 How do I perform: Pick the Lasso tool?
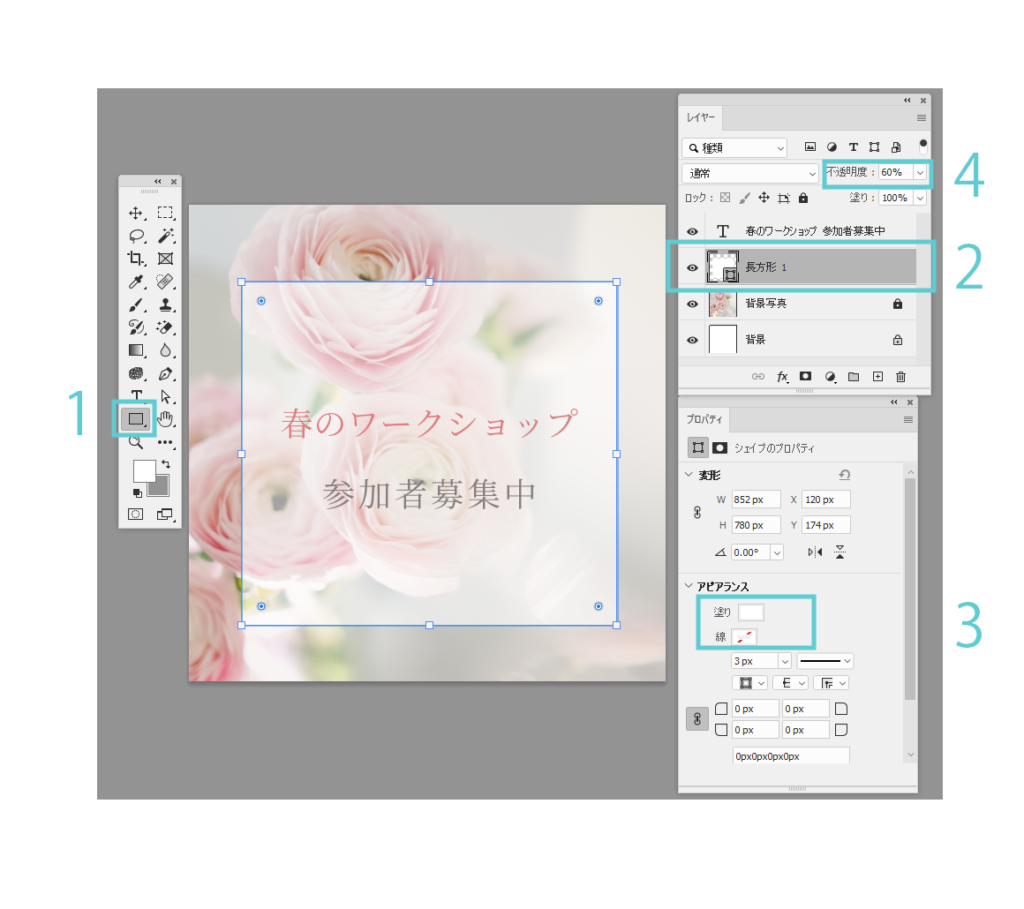tap(135, 236)
